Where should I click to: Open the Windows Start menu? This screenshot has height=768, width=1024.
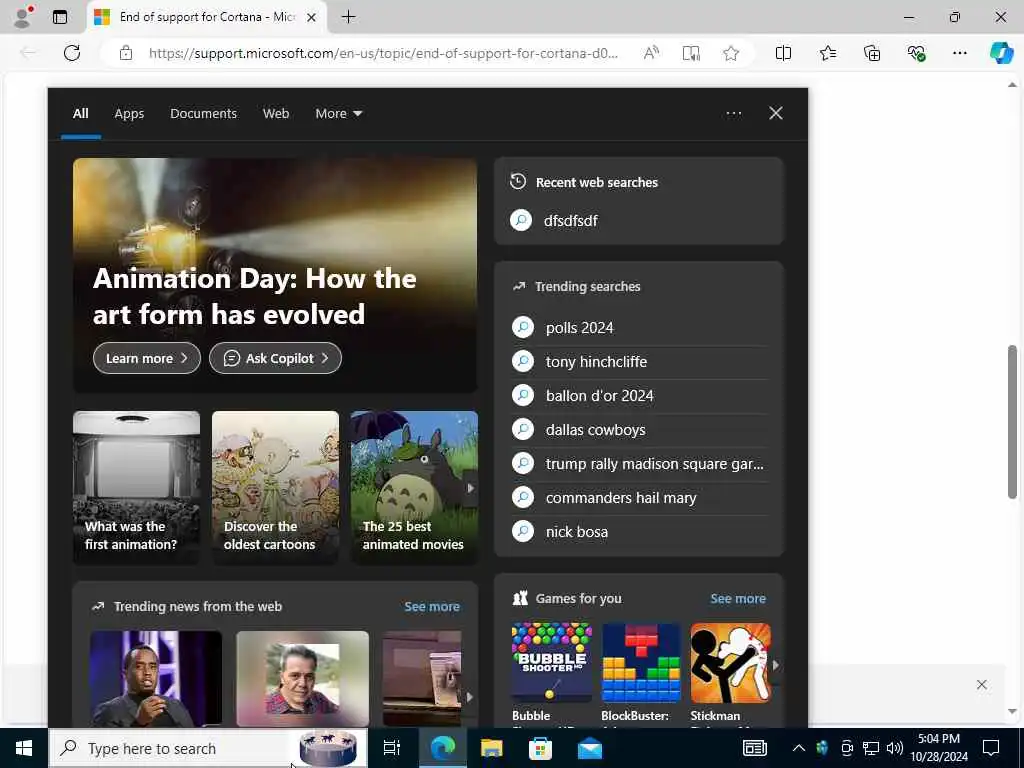pos(24,748)
